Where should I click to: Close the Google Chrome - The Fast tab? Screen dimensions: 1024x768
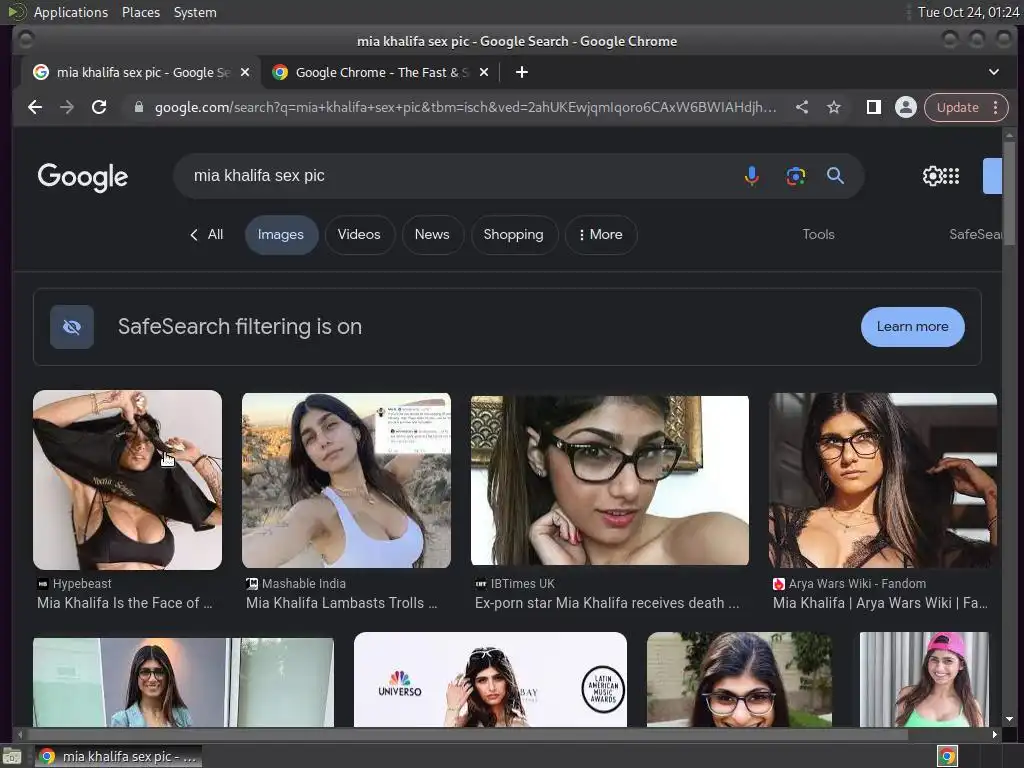484,72
